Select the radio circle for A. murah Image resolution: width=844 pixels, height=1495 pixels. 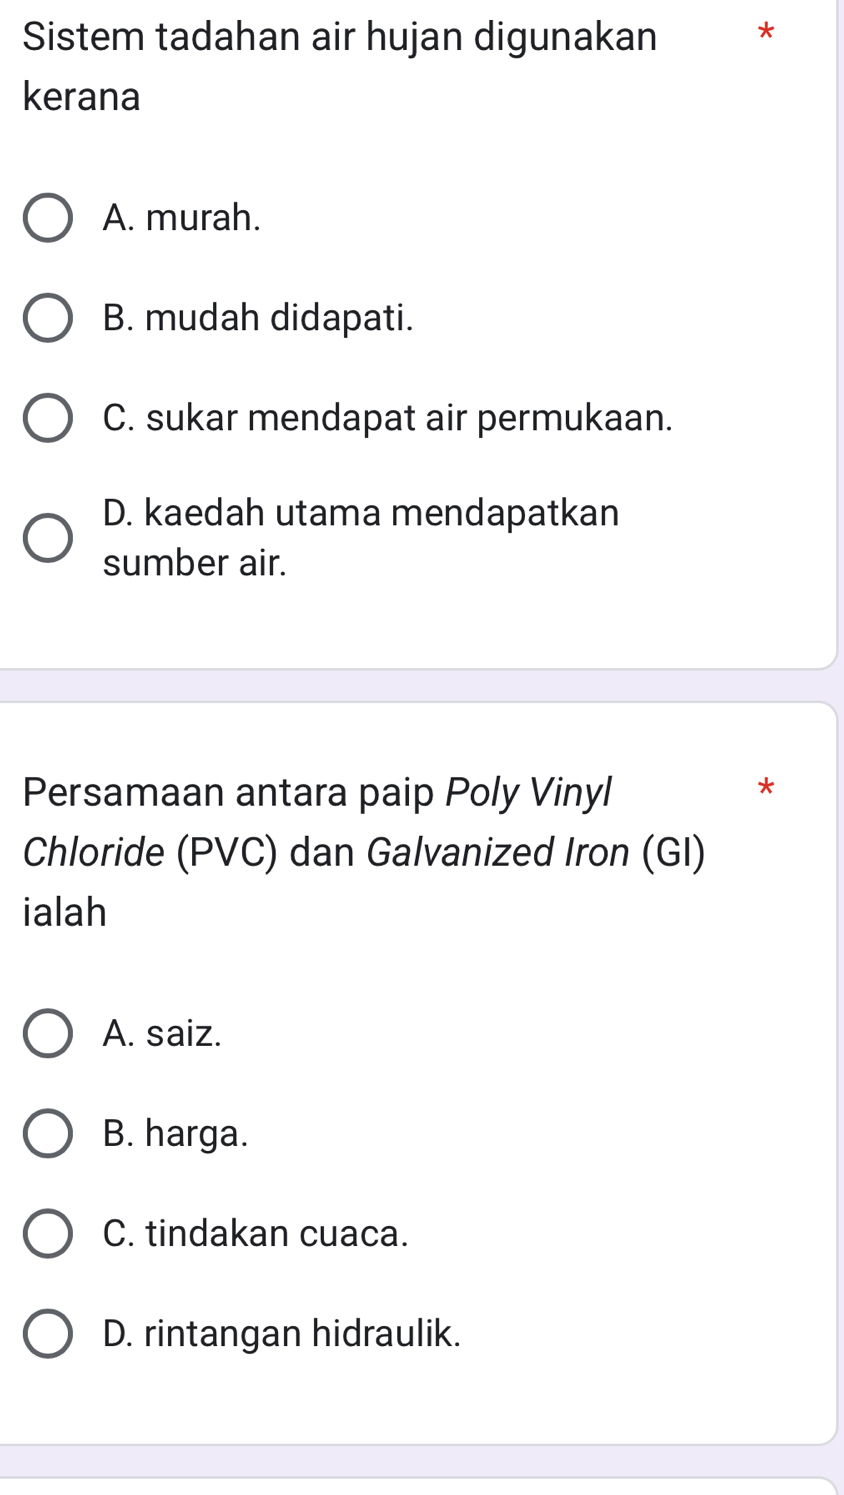(47, 218)
